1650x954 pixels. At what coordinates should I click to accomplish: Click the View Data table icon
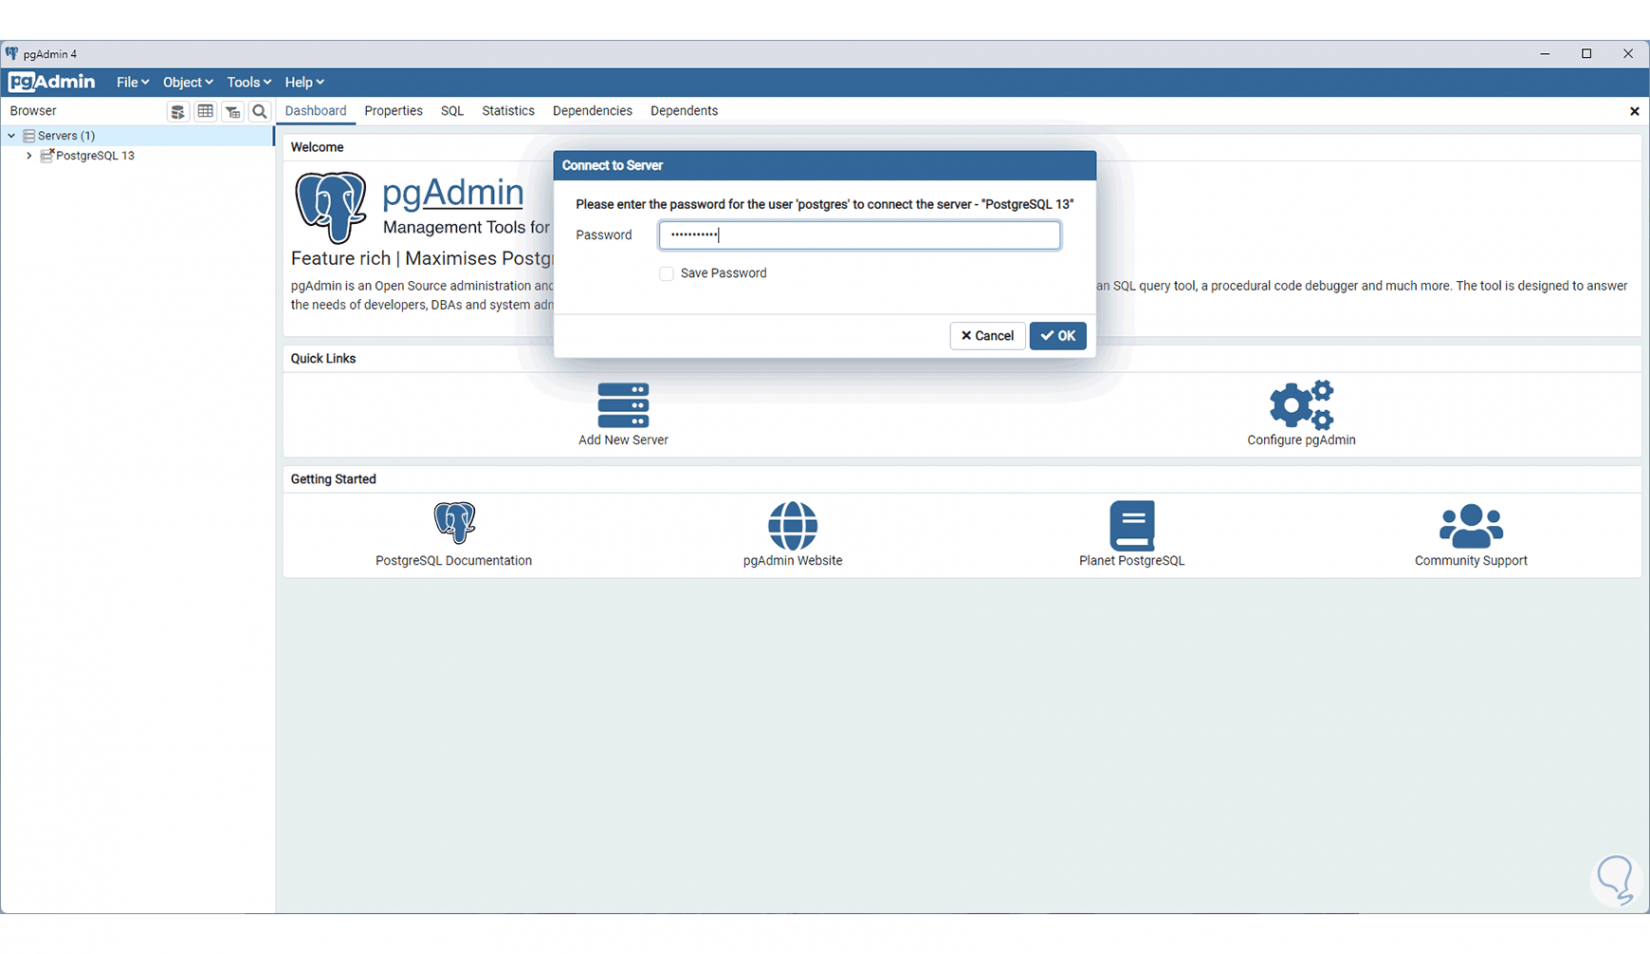click(x=205, y=111)
